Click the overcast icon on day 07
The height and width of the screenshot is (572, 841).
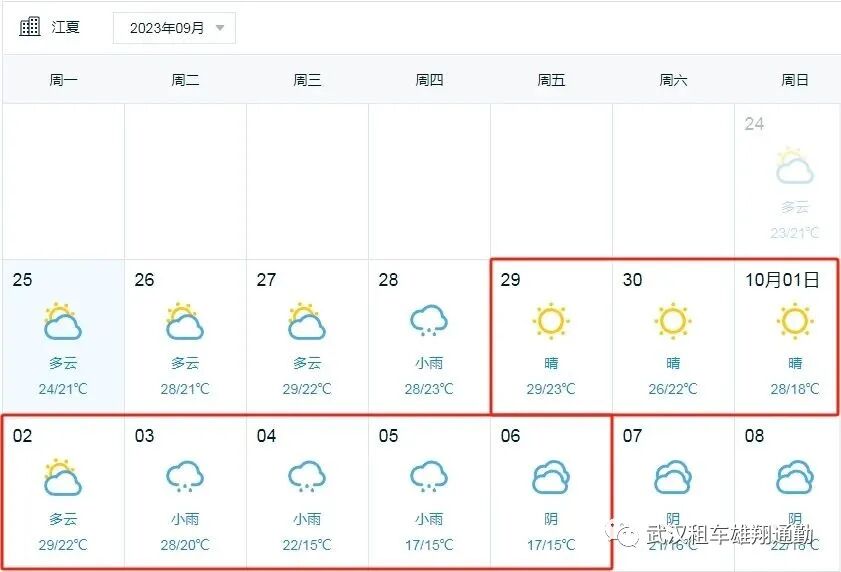coord(673,476)
